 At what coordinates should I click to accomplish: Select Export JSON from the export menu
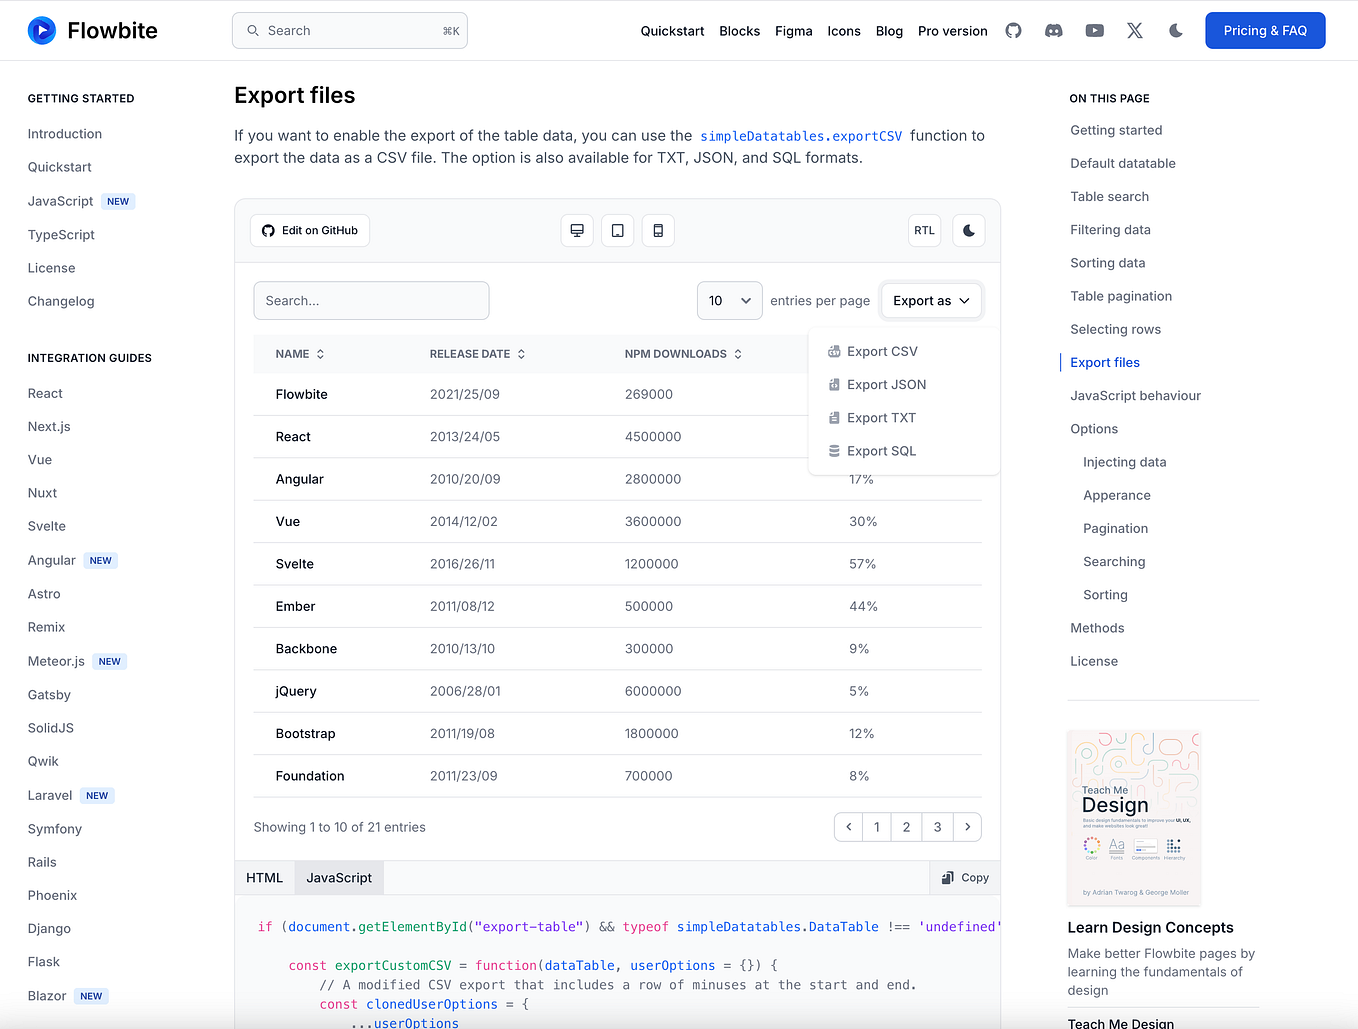point(886,384)
